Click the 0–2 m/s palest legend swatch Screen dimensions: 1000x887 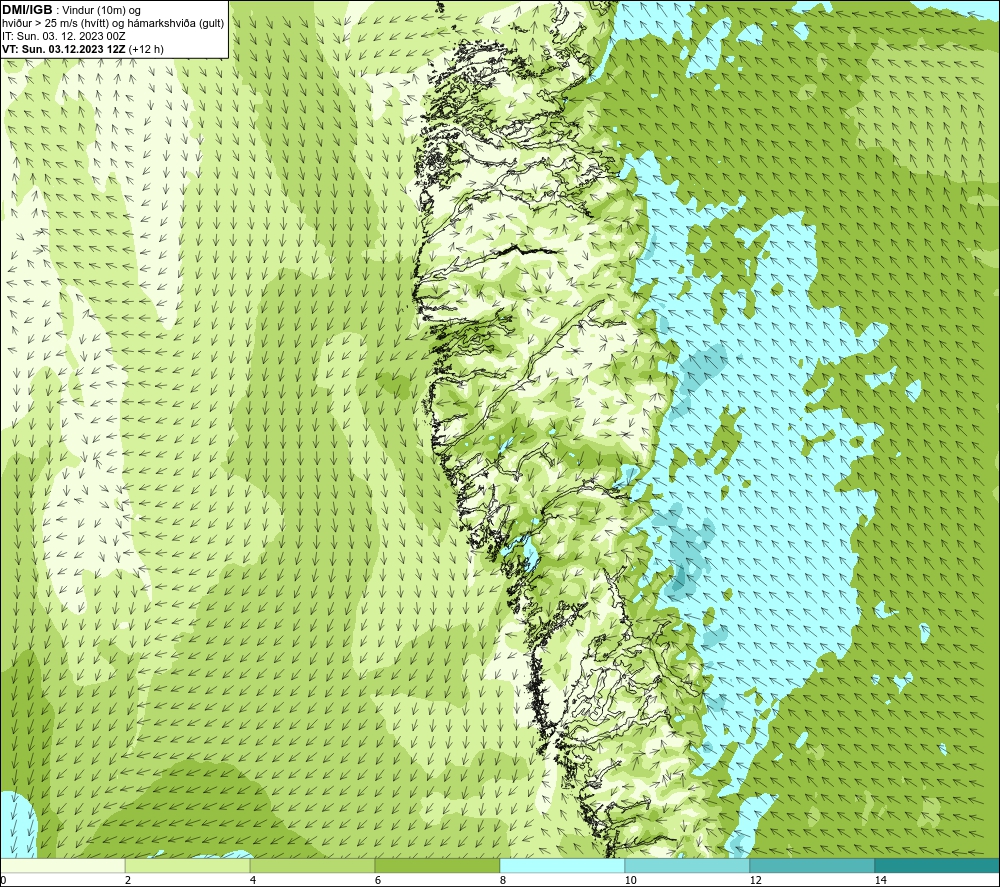pyautogui.click(x=62, y=865)
